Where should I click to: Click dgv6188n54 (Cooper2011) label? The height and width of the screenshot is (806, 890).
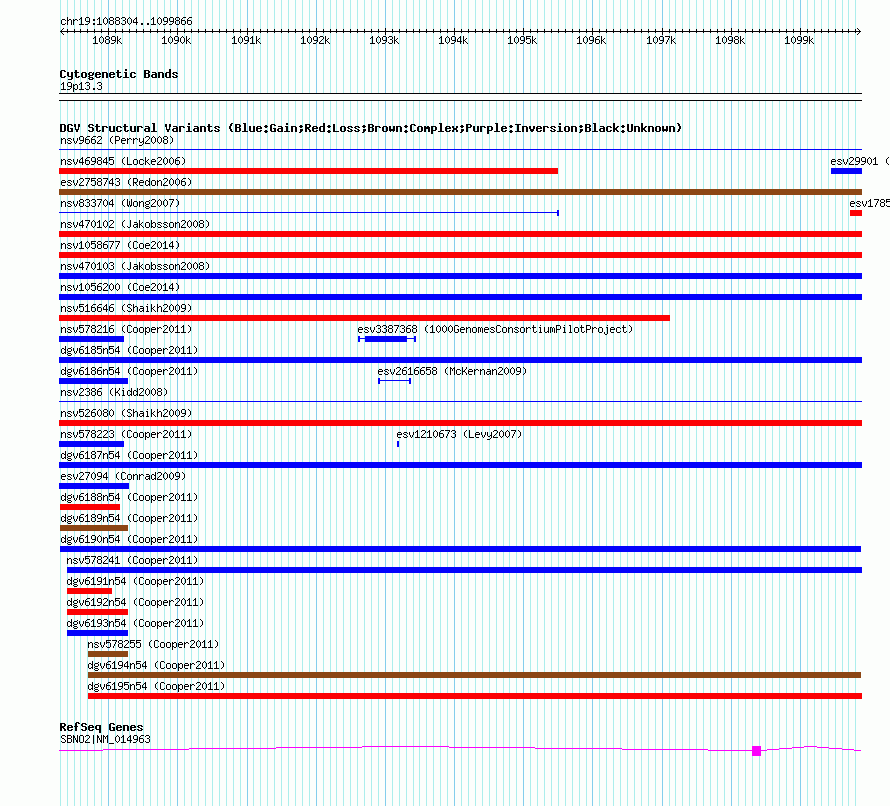(x=129, y=497)
